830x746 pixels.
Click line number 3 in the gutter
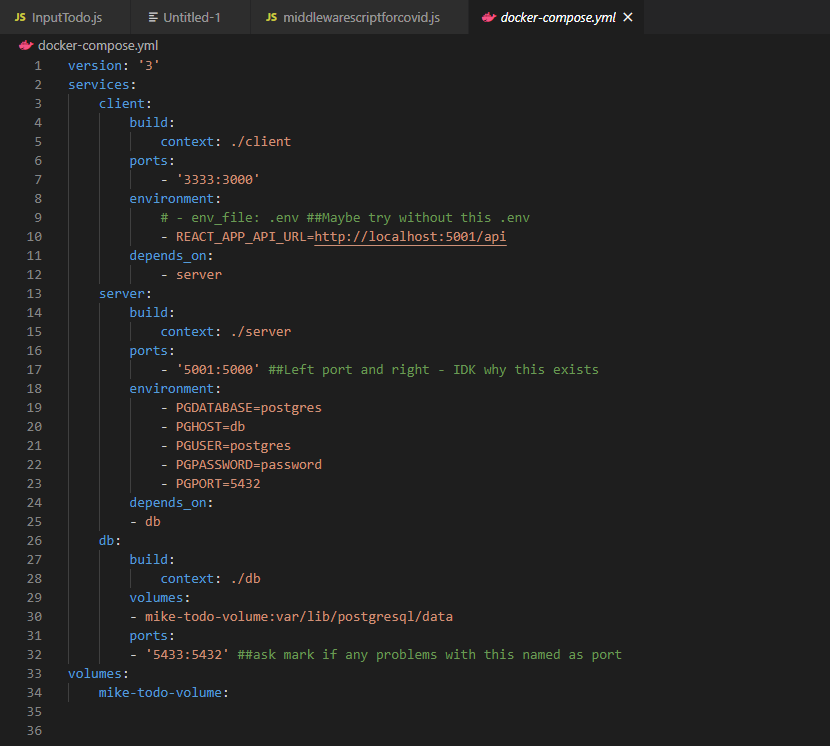[x=38, y=104]
